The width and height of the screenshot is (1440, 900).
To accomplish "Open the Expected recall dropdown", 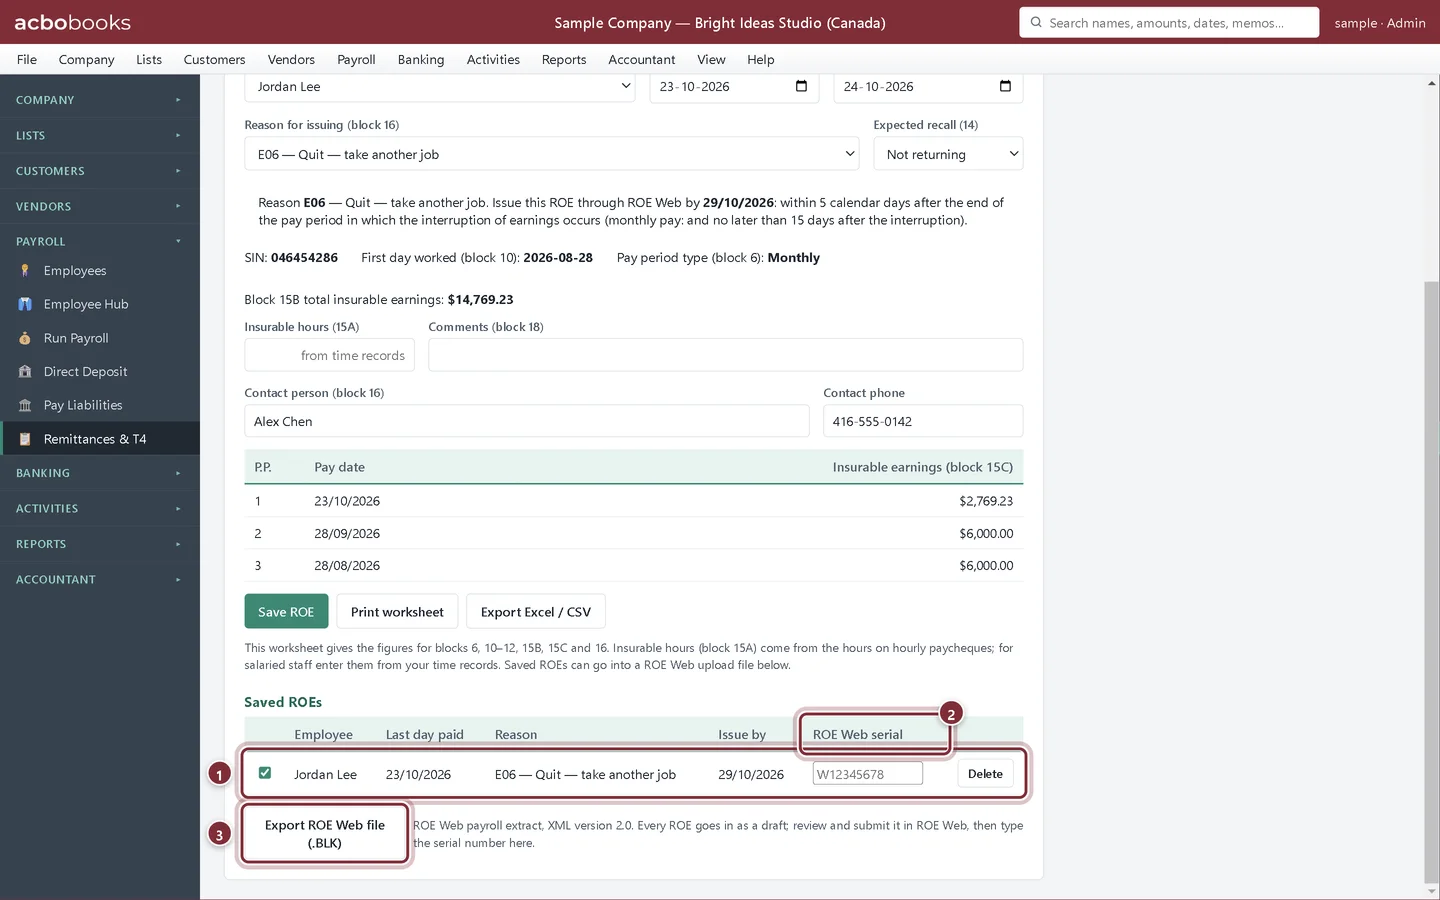I will click(948, 154).
